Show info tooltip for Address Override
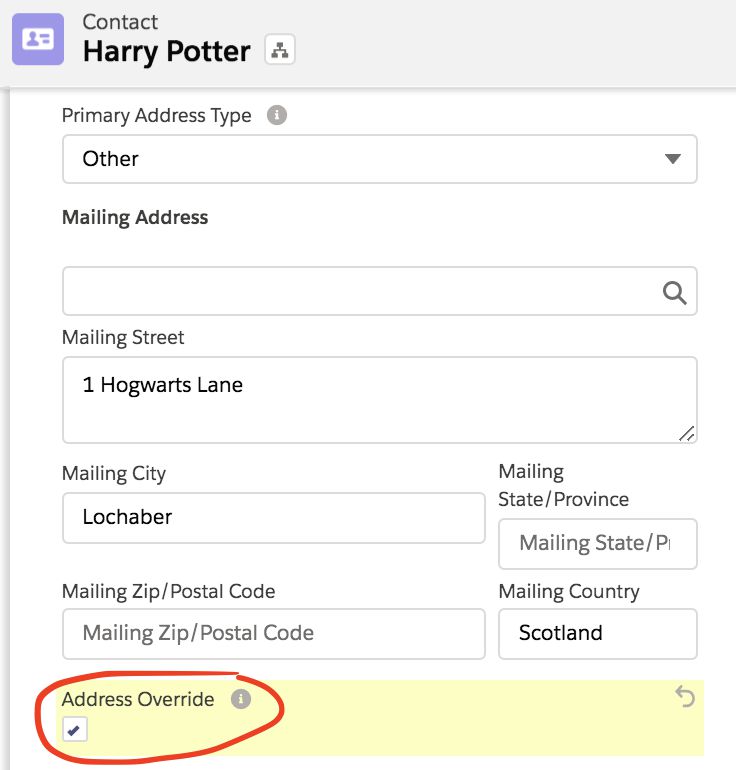The image size is (736, 770). 241,699
